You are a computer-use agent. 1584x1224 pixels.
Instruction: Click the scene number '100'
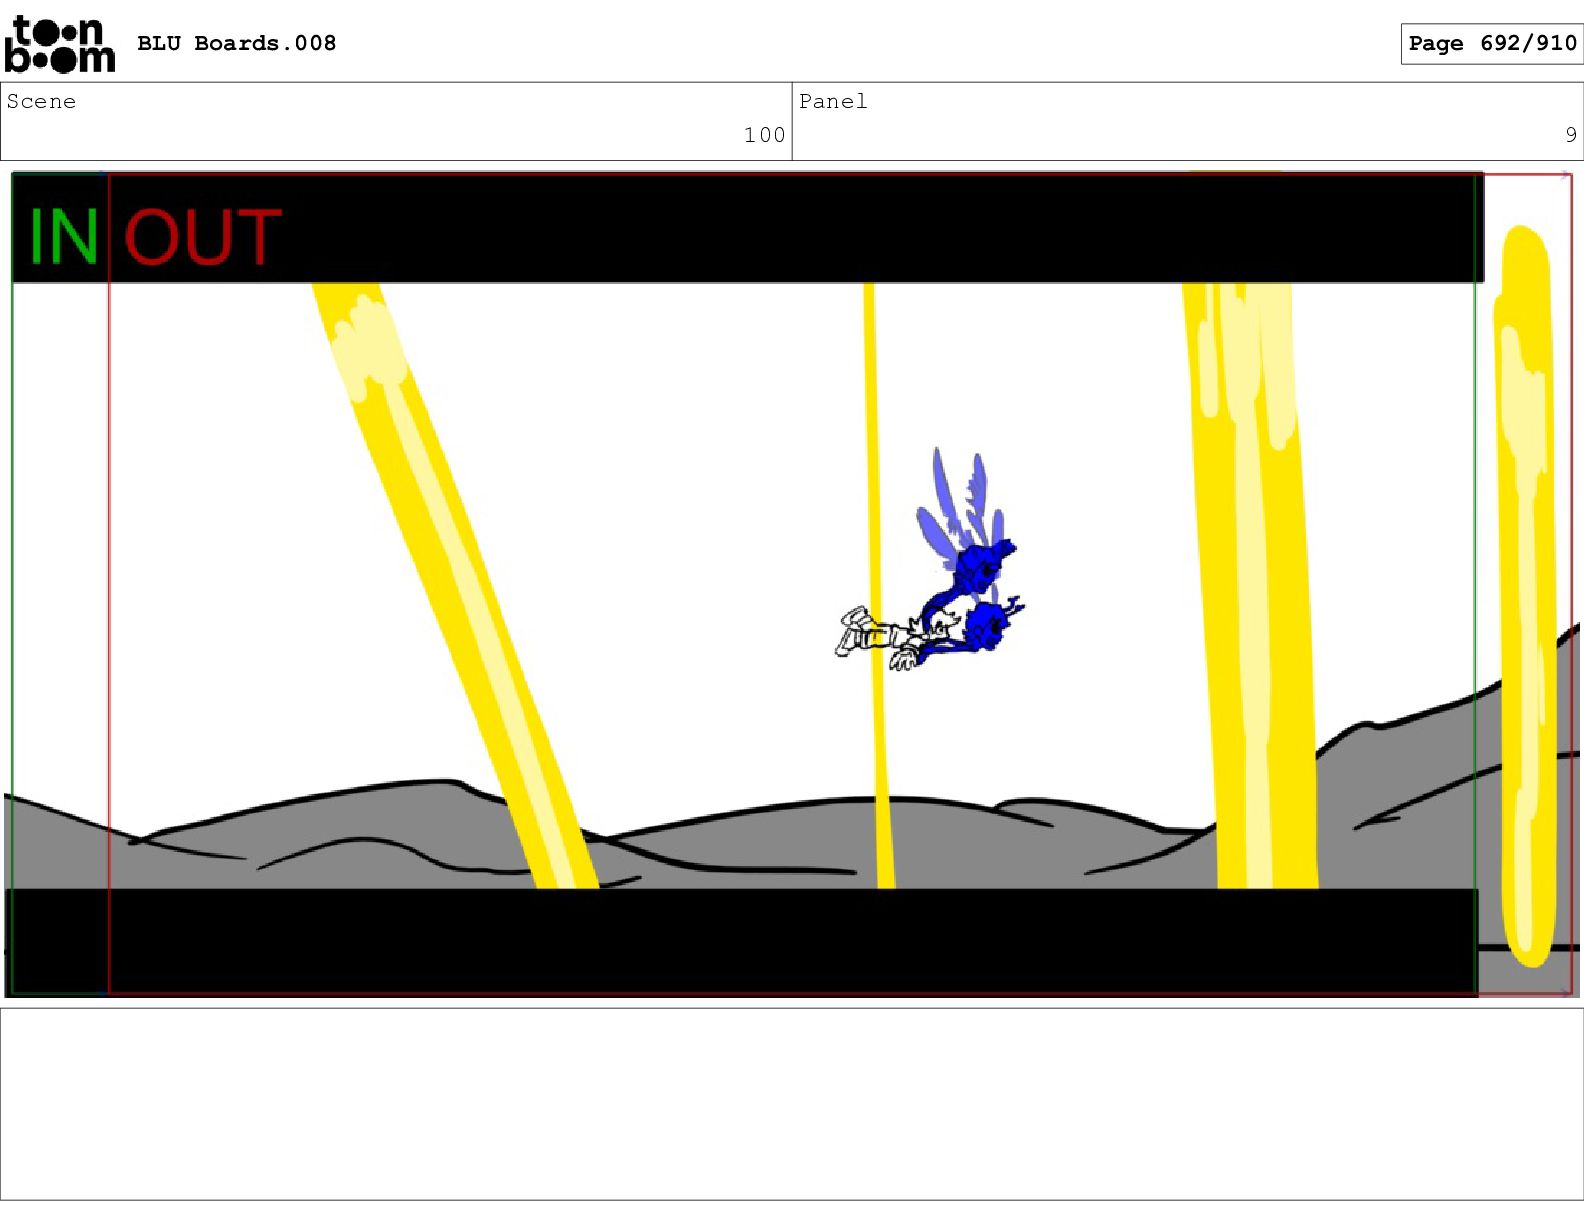[x=764, y=135]
